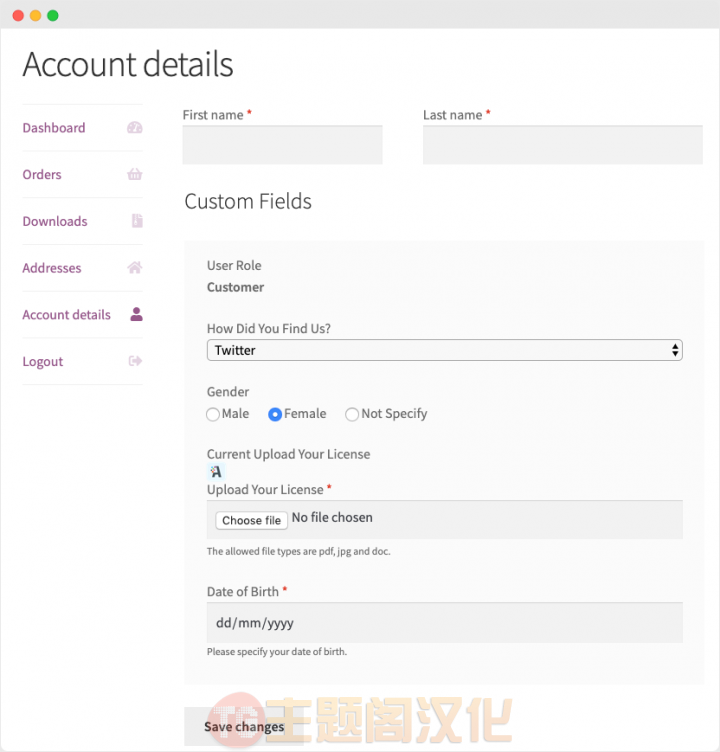This screenshot has width=720, height=752.
Task: Click the yellow minimize window button
Action: [x=35, y=15]
